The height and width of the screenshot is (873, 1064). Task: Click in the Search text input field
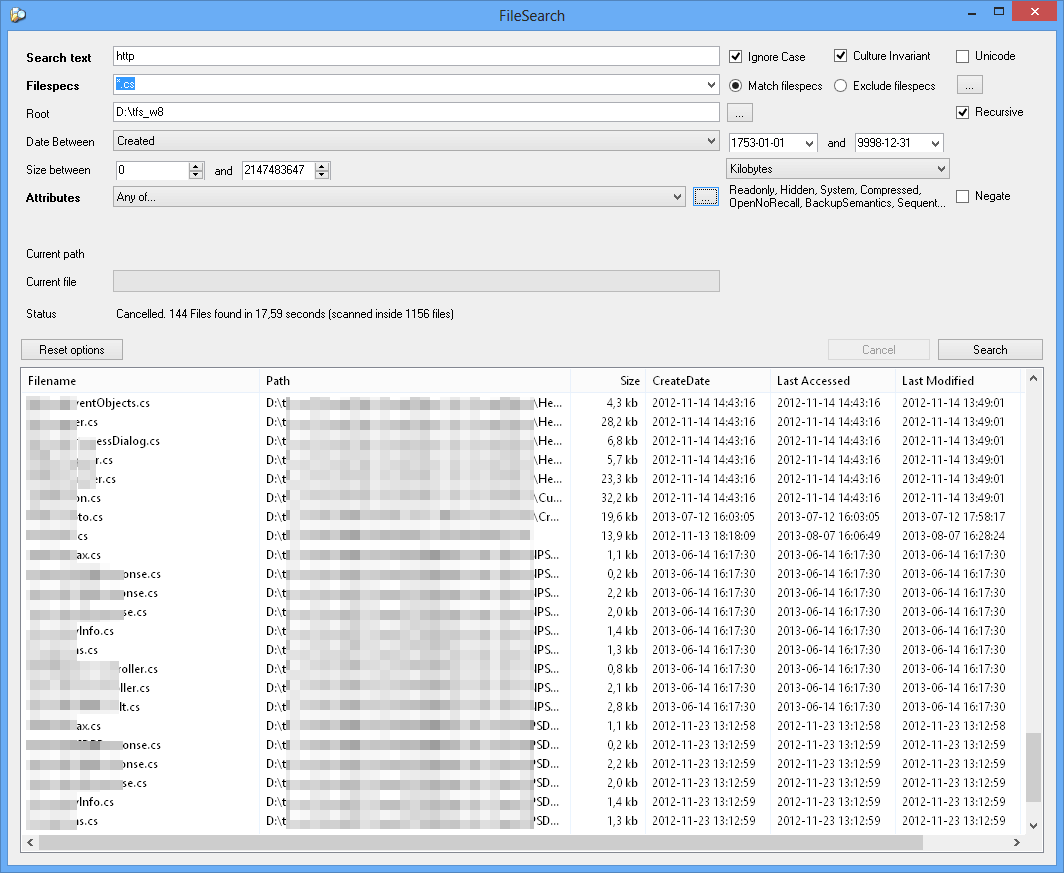[416, 56]
